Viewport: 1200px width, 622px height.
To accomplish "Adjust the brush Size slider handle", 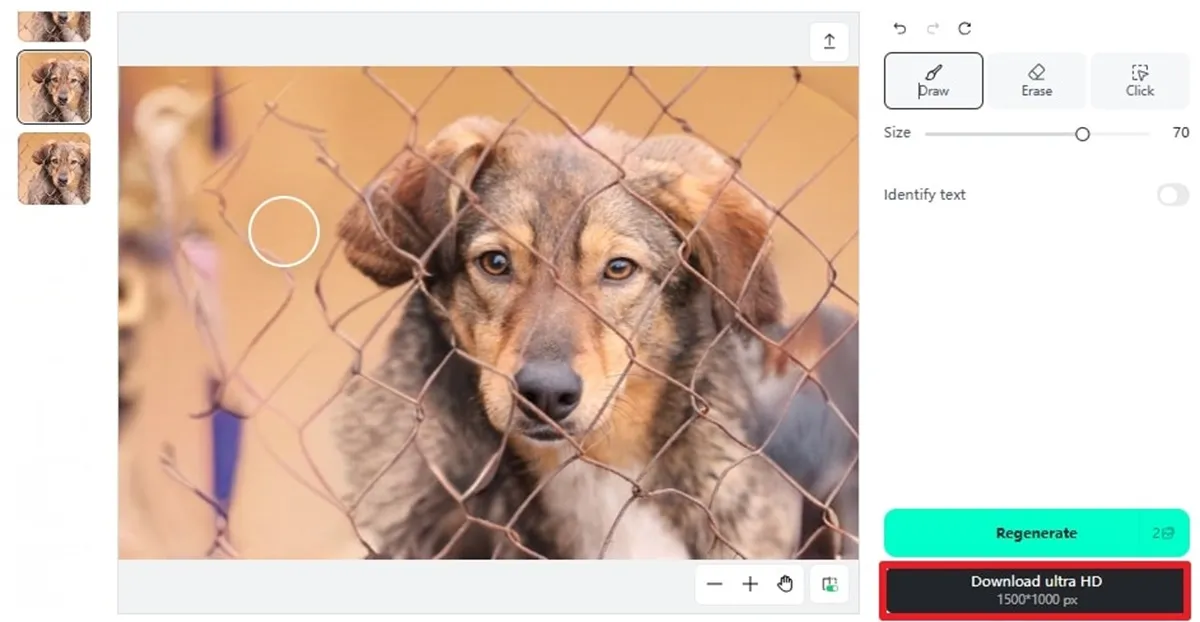I will point(1083,132).
